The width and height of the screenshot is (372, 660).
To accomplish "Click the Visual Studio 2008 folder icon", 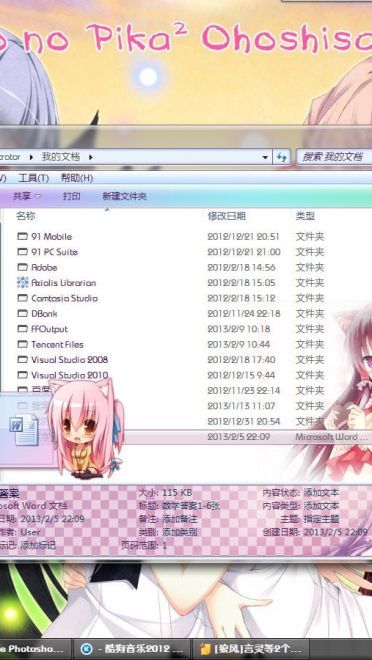I will [x=22, y=359].
